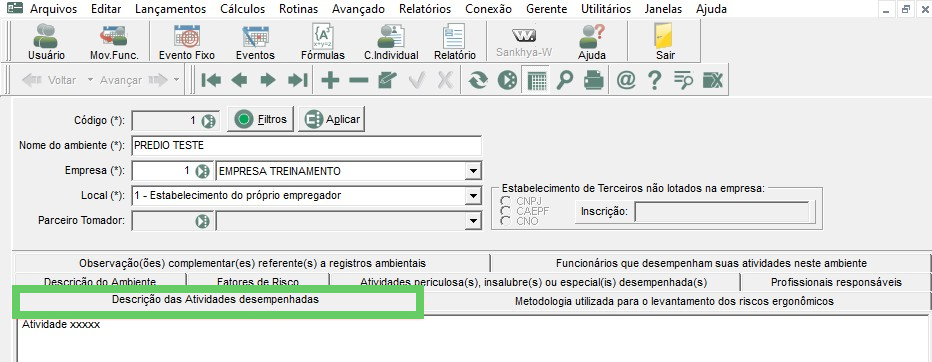Click the Aplicar button
The width and height of the screenshot is (932, 362).
pyautogui.click(x=332, y=119)
